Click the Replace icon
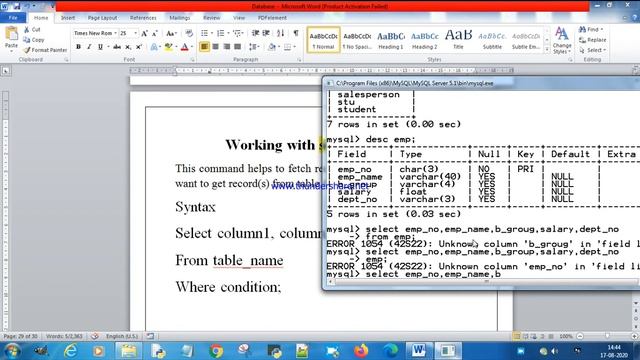Viewport: 640px width, 360px height. click(582, 40)
